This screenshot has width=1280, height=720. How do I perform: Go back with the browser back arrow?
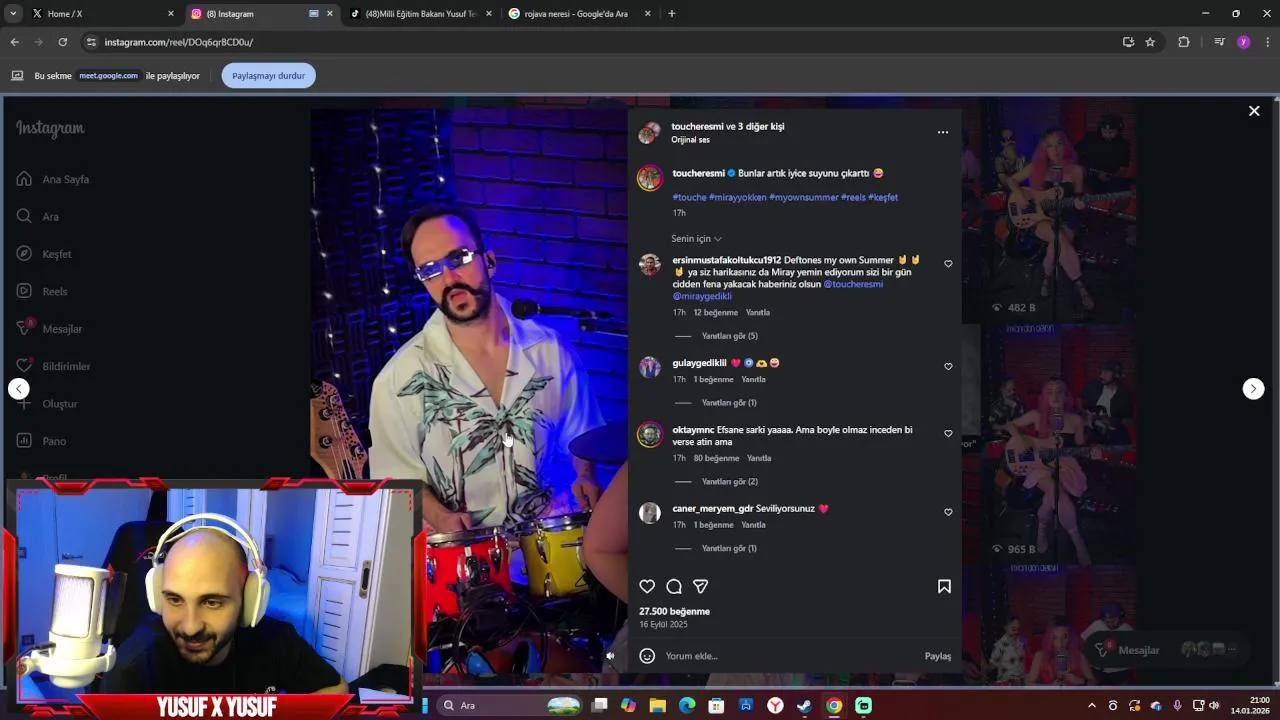(14, 42)
